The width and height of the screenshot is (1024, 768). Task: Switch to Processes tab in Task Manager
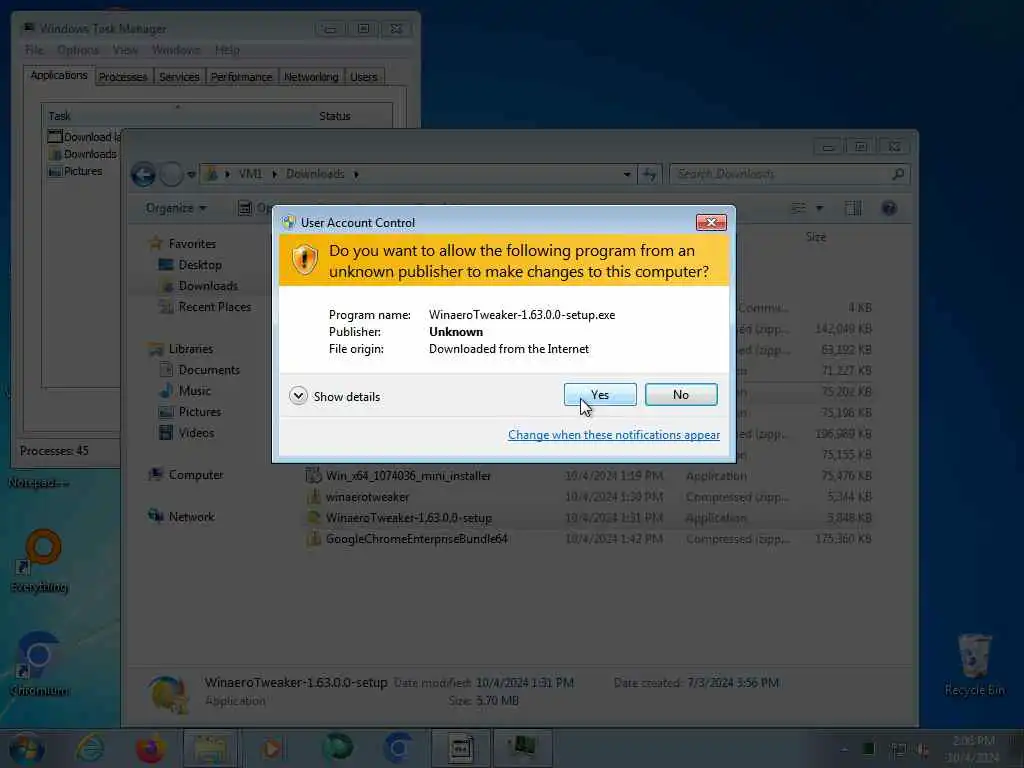click(123, 77)
